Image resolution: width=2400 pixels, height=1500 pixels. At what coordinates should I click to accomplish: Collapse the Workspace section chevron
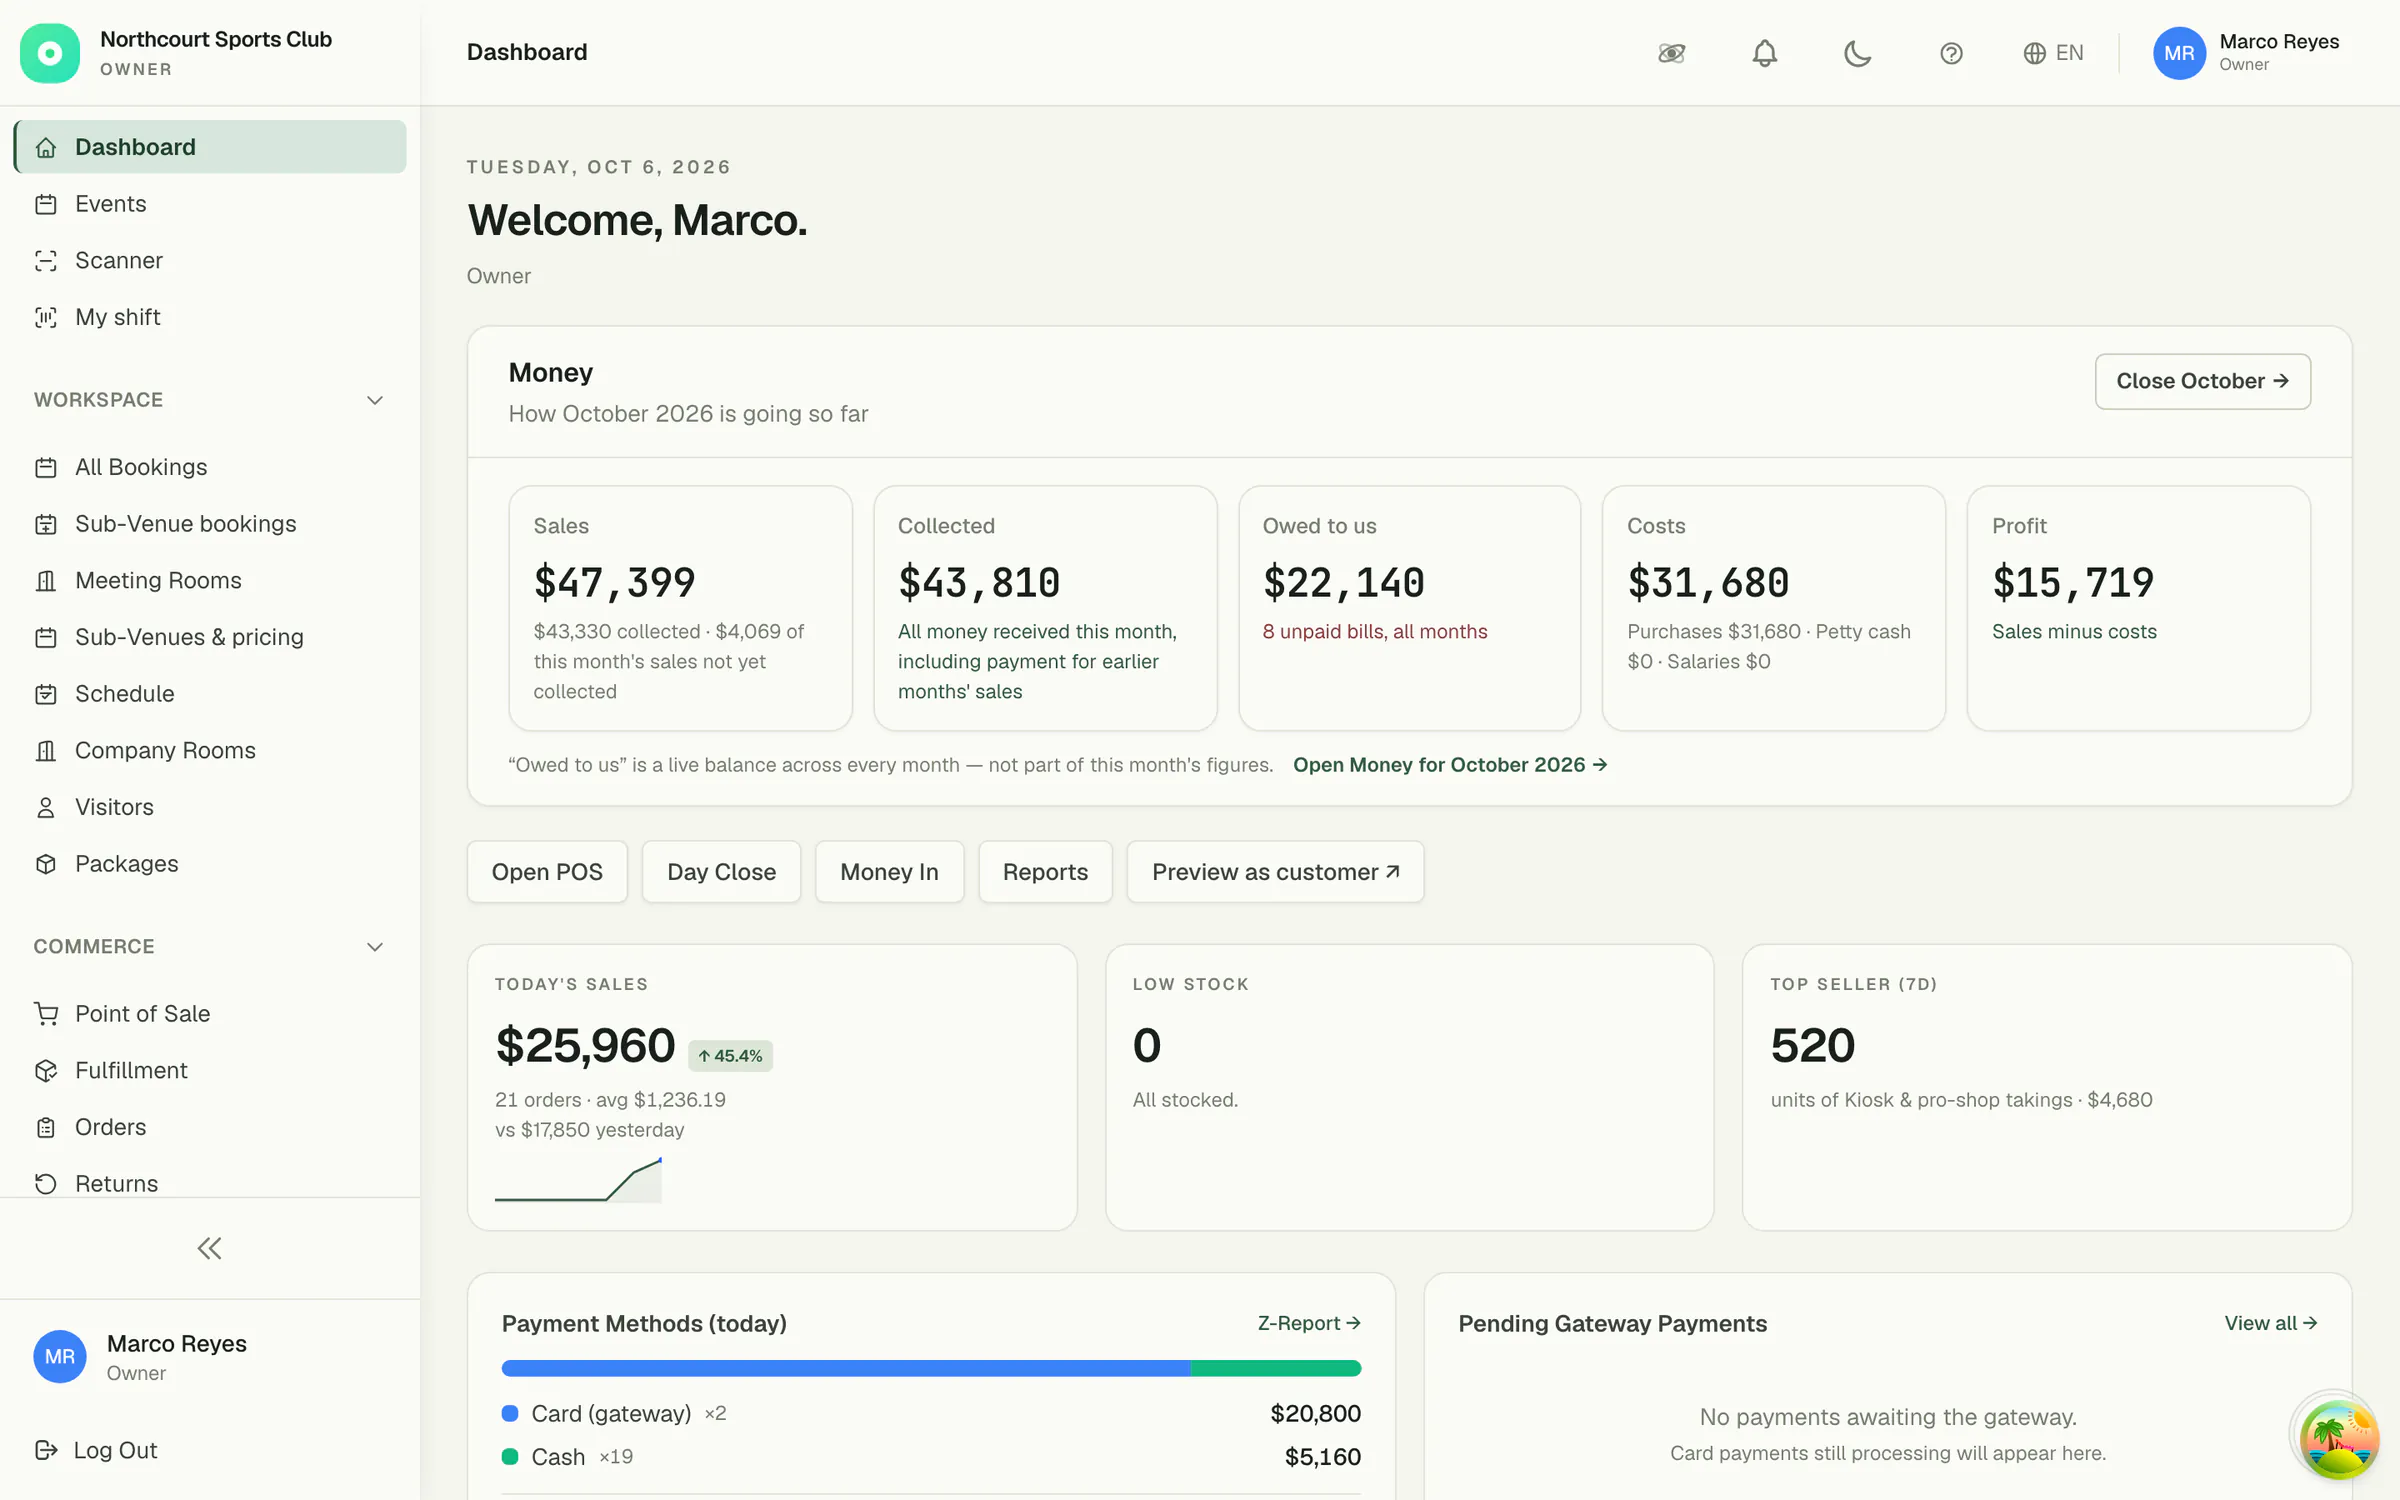(x=375, y=400)
